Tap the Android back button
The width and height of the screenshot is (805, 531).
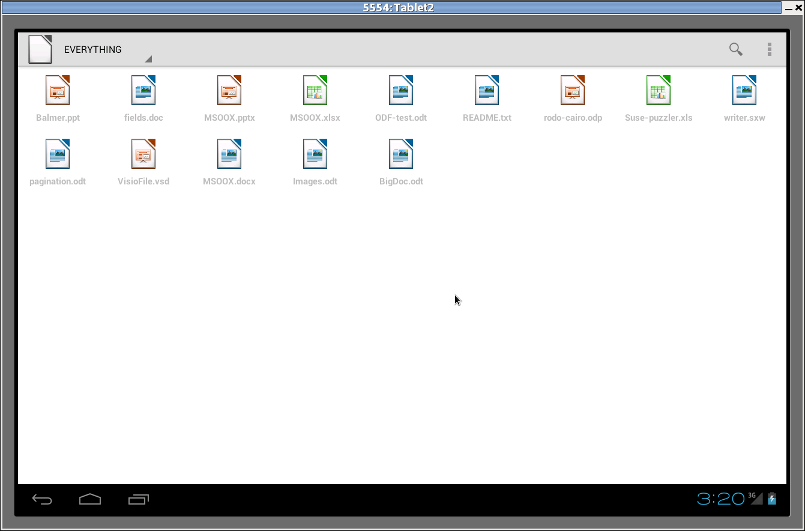(42, 499)
